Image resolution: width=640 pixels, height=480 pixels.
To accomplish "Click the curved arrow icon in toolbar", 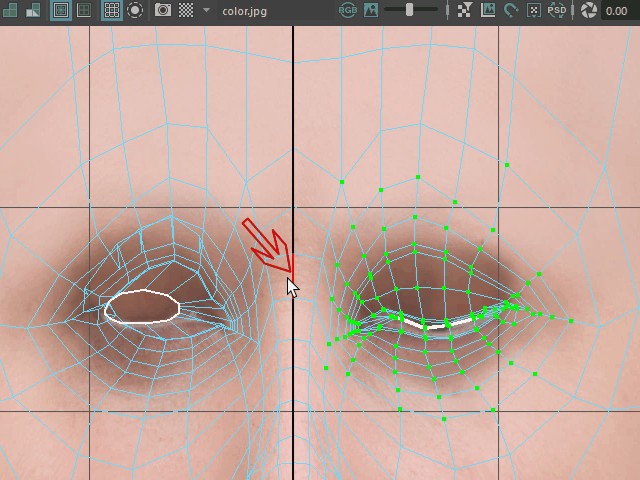I will (x=511, y=11).
